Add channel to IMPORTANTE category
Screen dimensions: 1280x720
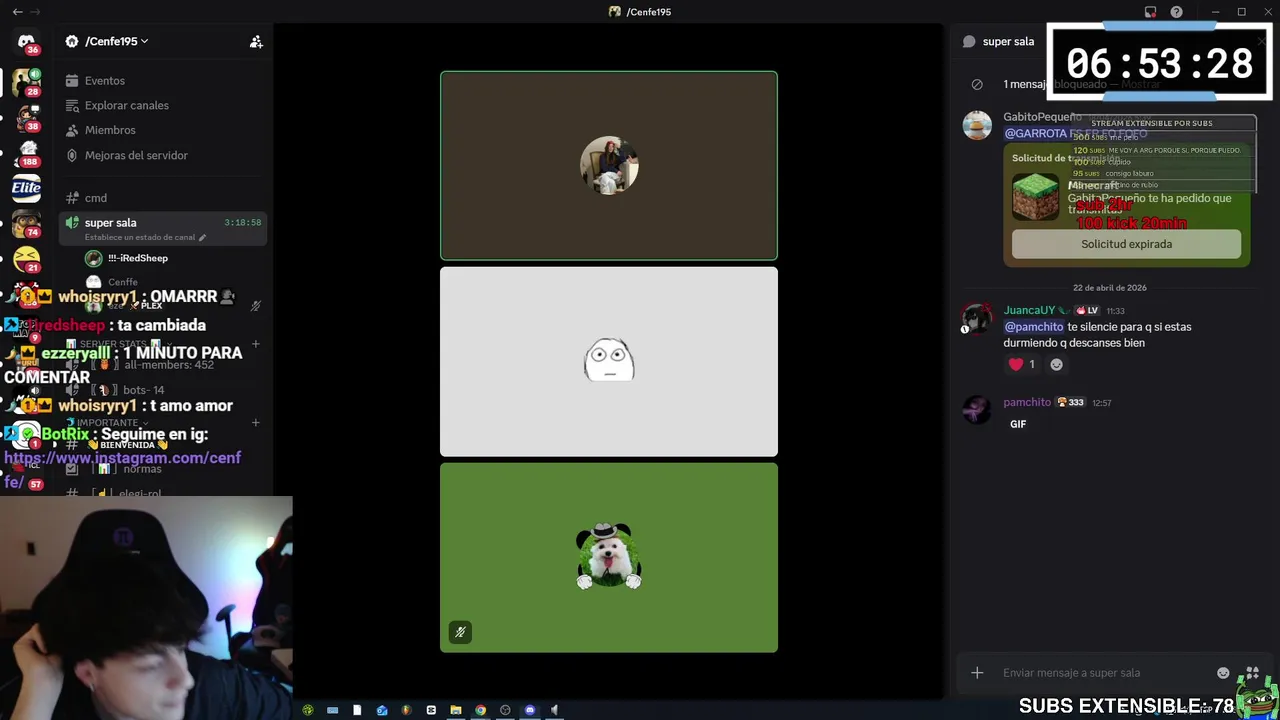(x=256, y=423)
